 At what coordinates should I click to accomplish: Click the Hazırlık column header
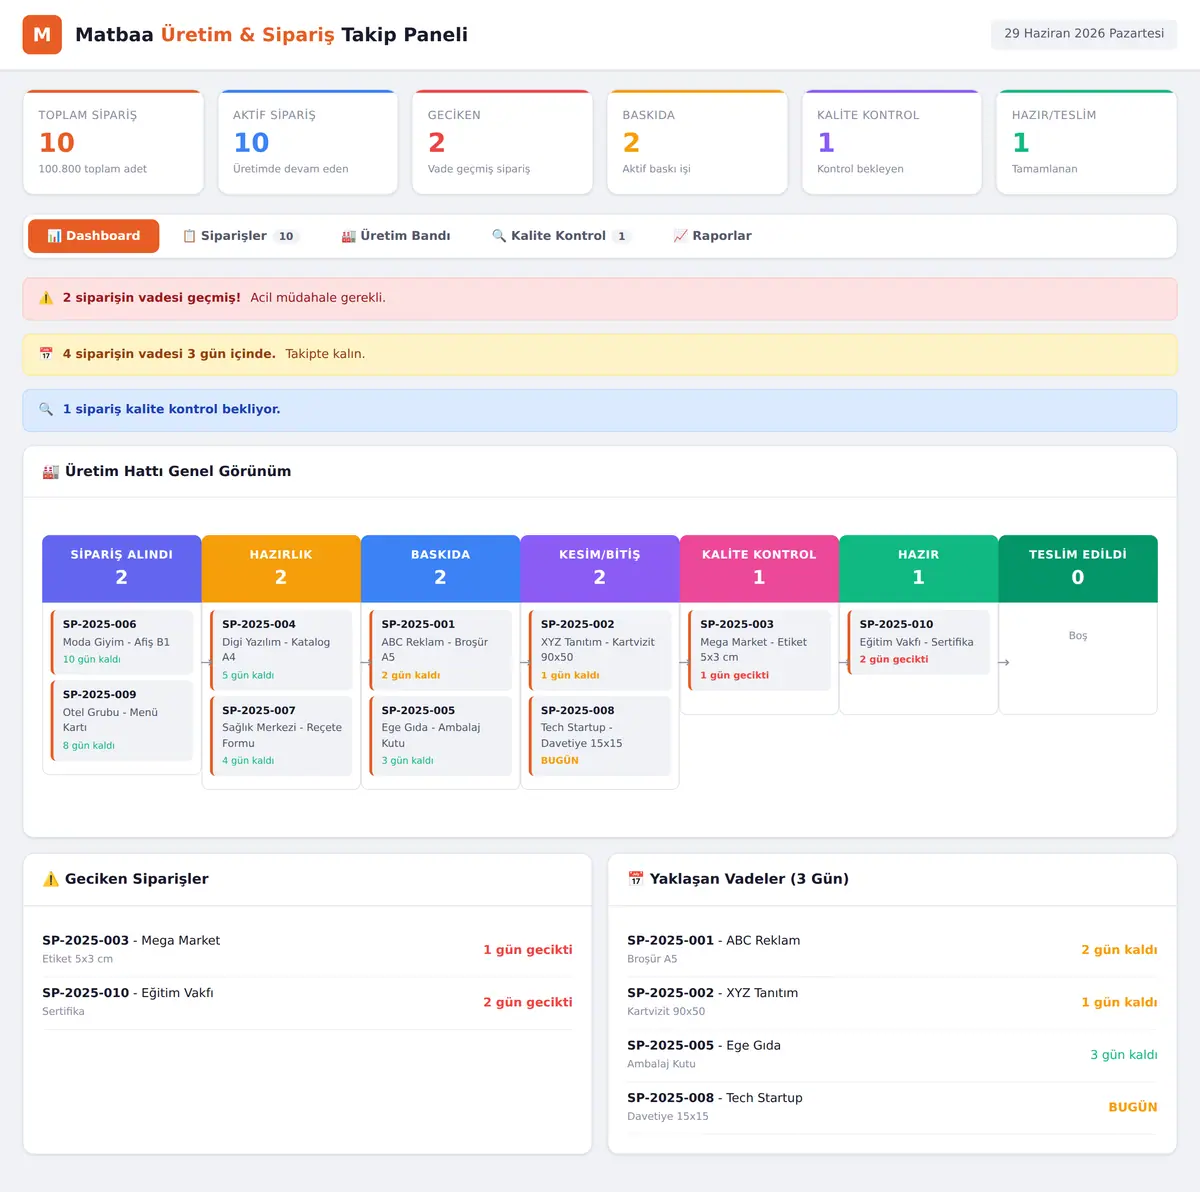click(x=281, y=568)
